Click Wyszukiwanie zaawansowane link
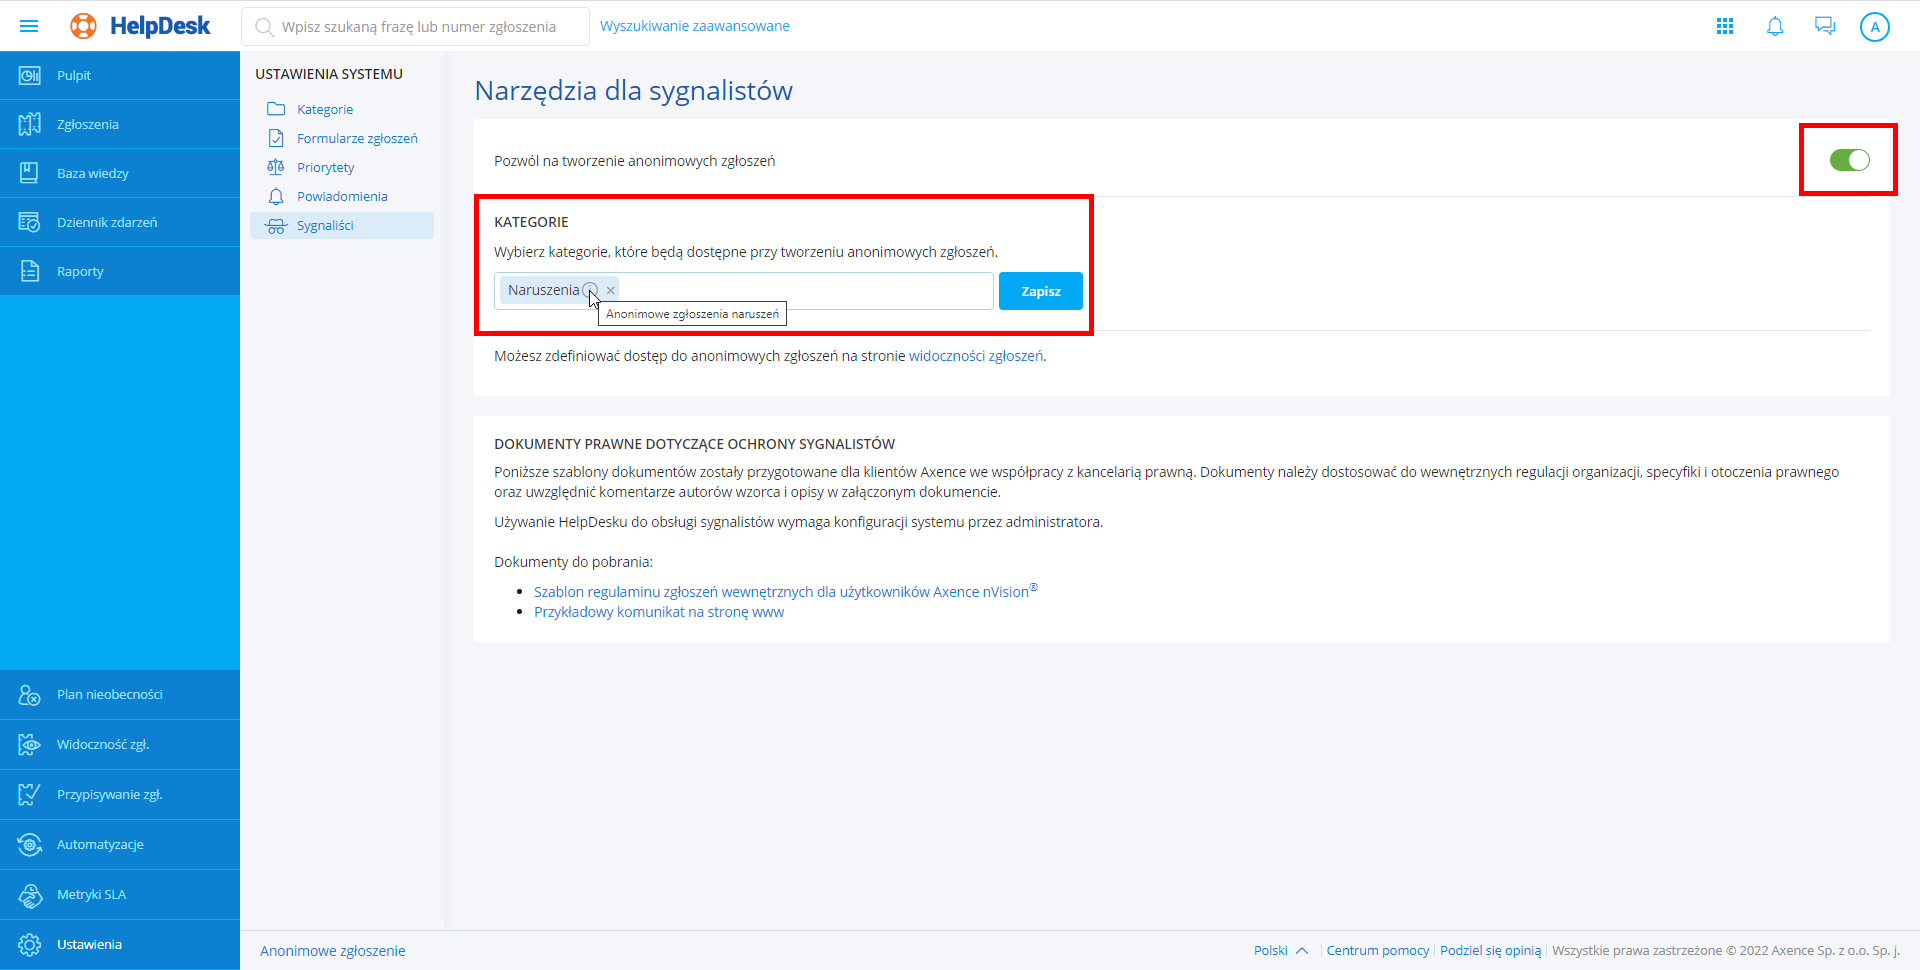 pos(694,26)
